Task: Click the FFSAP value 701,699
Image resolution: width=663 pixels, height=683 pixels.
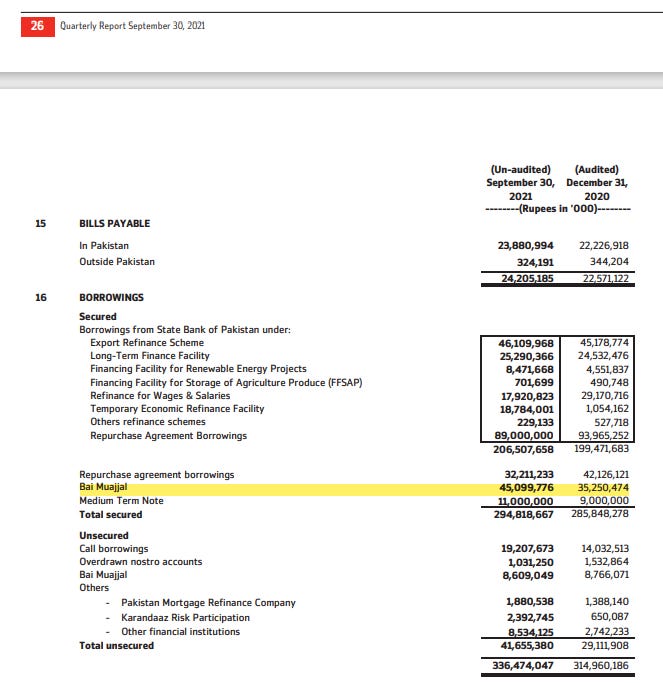Action: coord(534,382)
